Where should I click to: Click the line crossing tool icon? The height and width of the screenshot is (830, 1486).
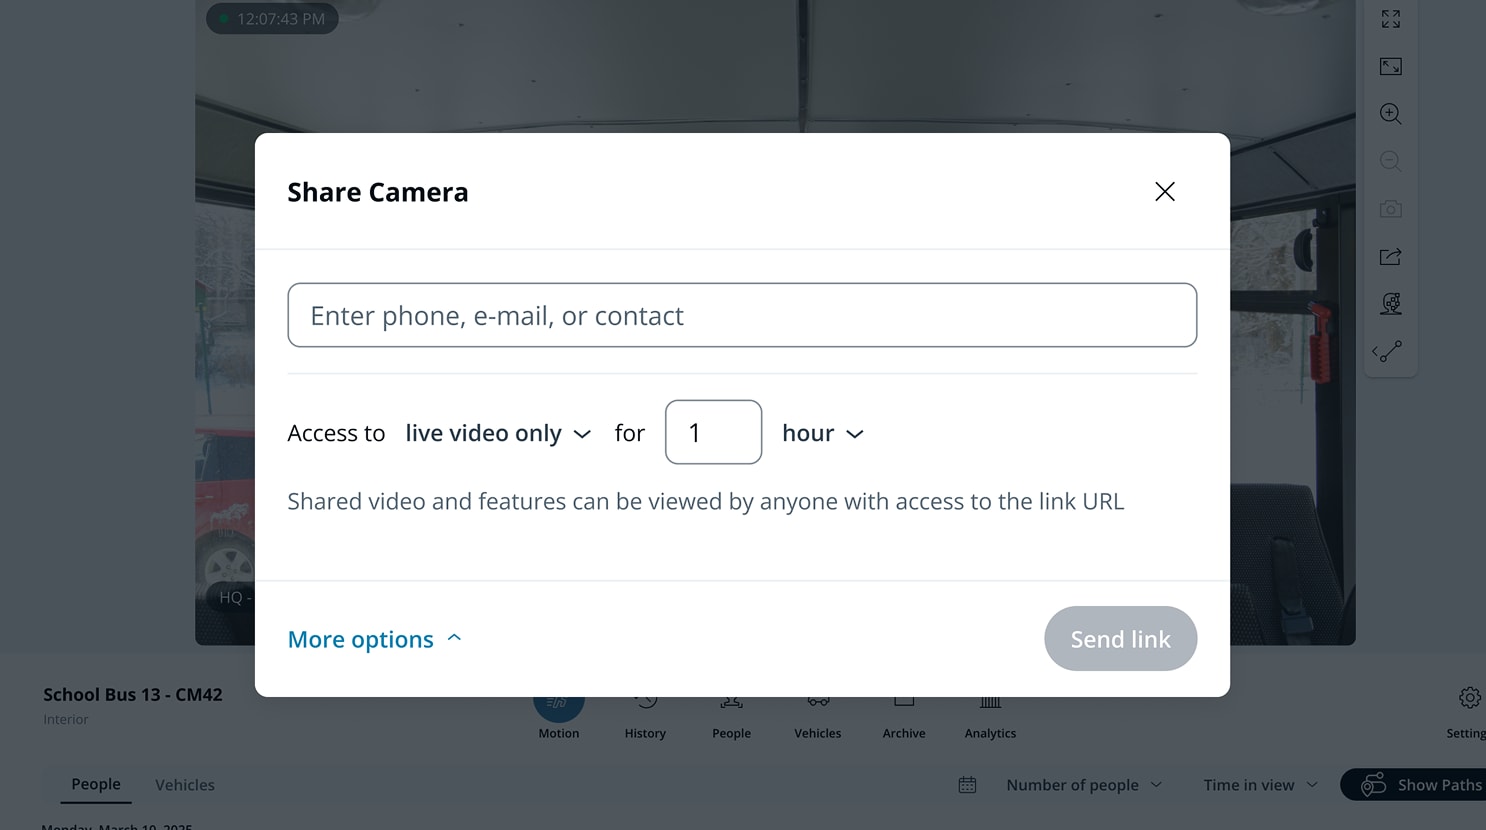tap(1387, 352)
